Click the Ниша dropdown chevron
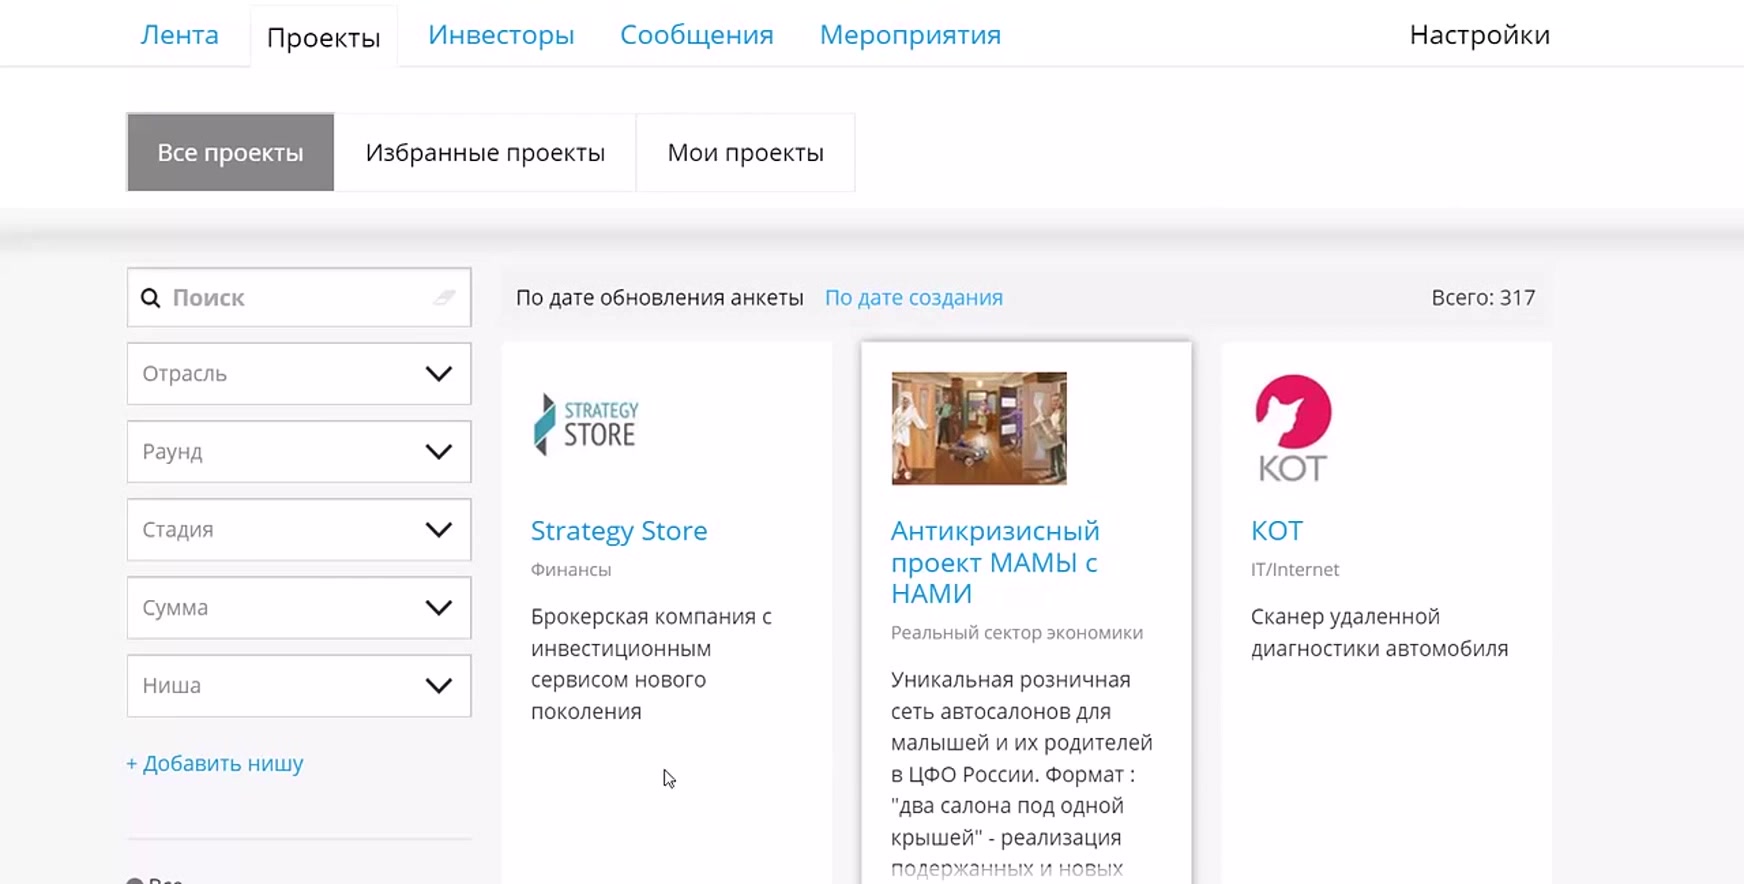The image size is (1744, 884). (x=438, y=686)
